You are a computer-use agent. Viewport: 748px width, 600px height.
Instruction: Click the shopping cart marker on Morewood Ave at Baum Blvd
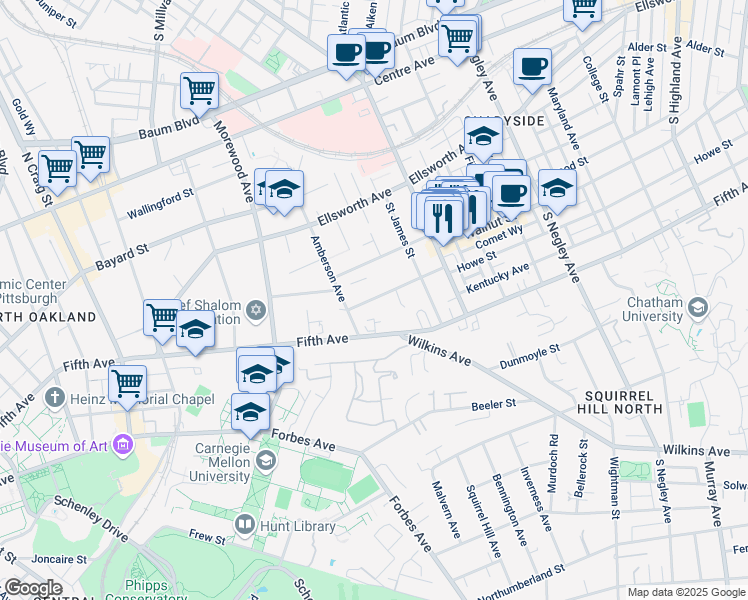199,93
